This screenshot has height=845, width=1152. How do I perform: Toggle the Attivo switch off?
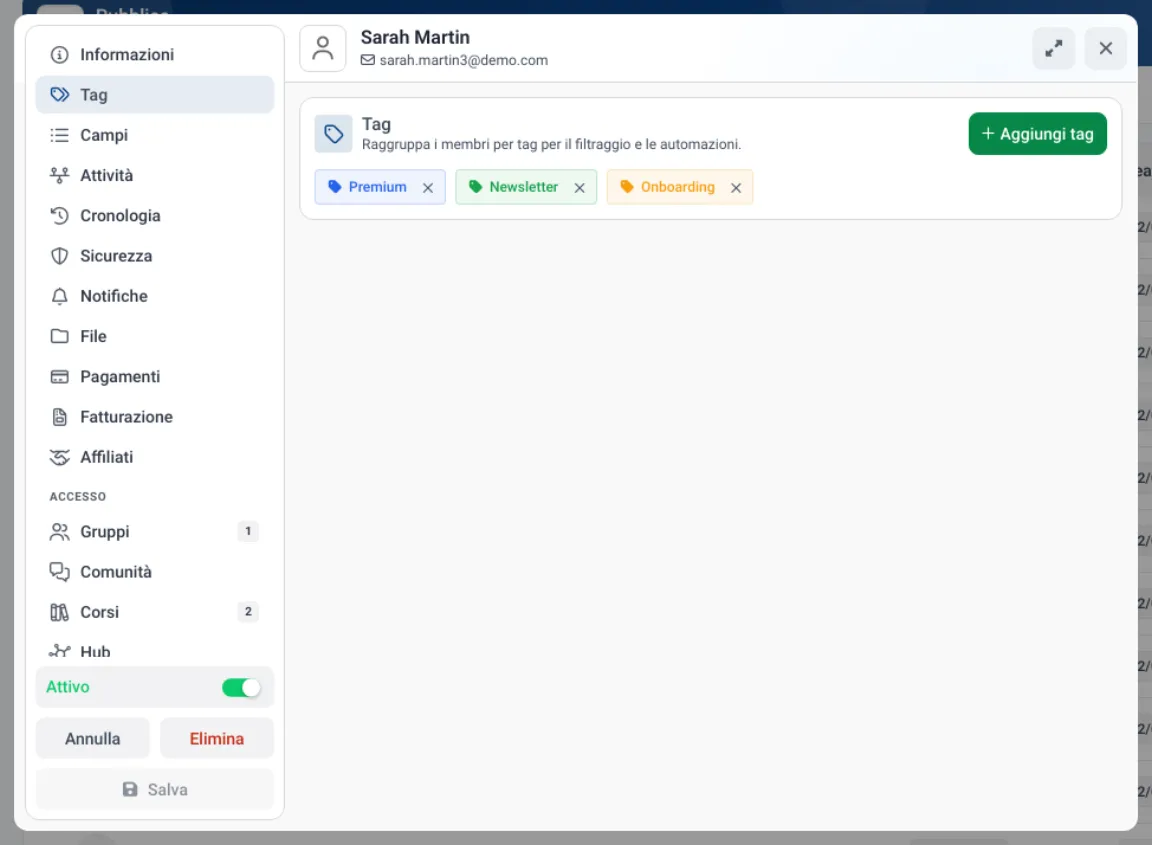(241, 688)
